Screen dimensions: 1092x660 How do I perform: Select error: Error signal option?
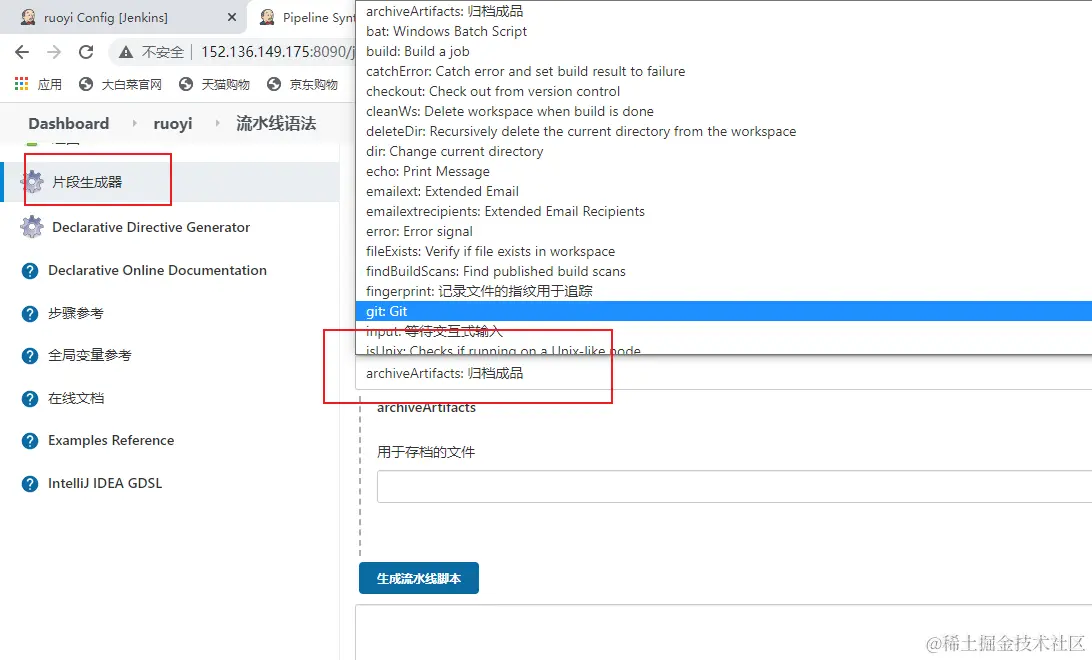724,231
